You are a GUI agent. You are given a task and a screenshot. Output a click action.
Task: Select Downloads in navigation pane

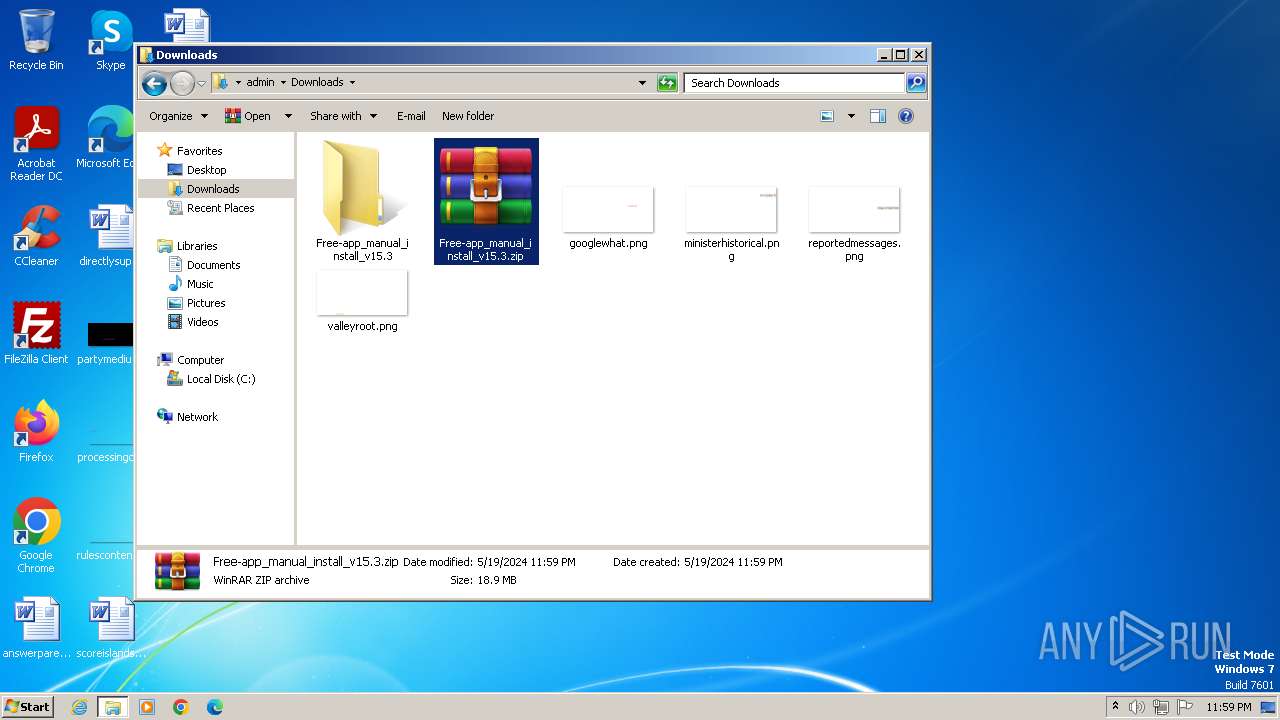click(x=213, y=189)
